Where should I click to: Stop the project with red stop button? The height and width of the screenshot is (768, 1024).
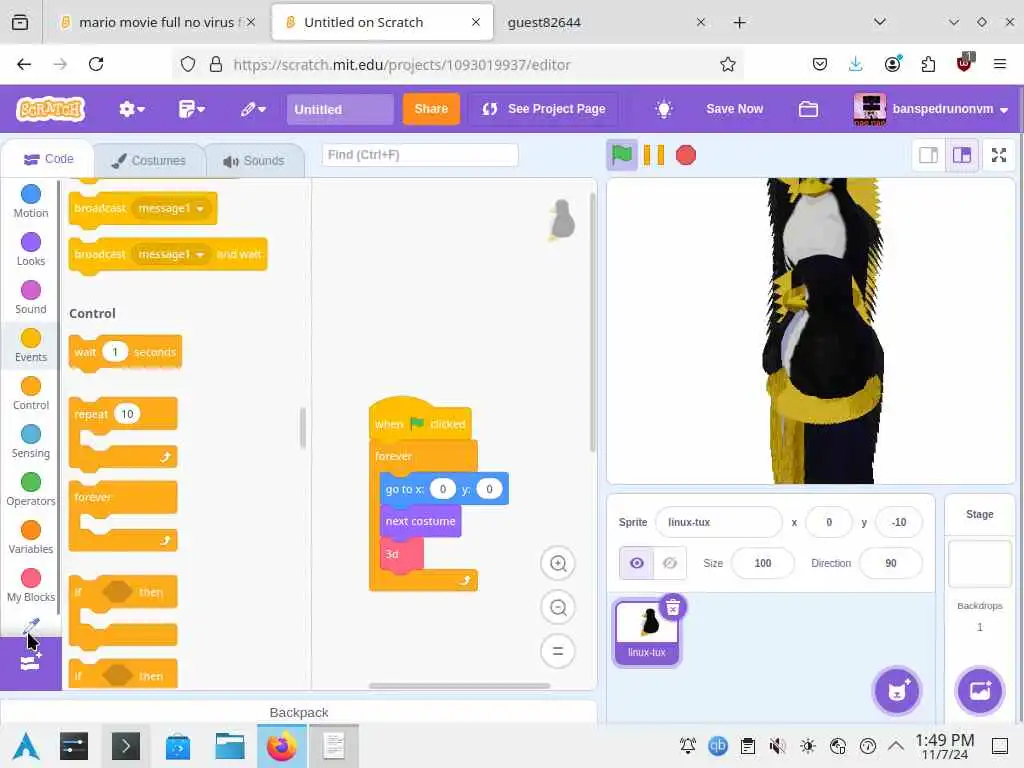[x=686, y=155]
